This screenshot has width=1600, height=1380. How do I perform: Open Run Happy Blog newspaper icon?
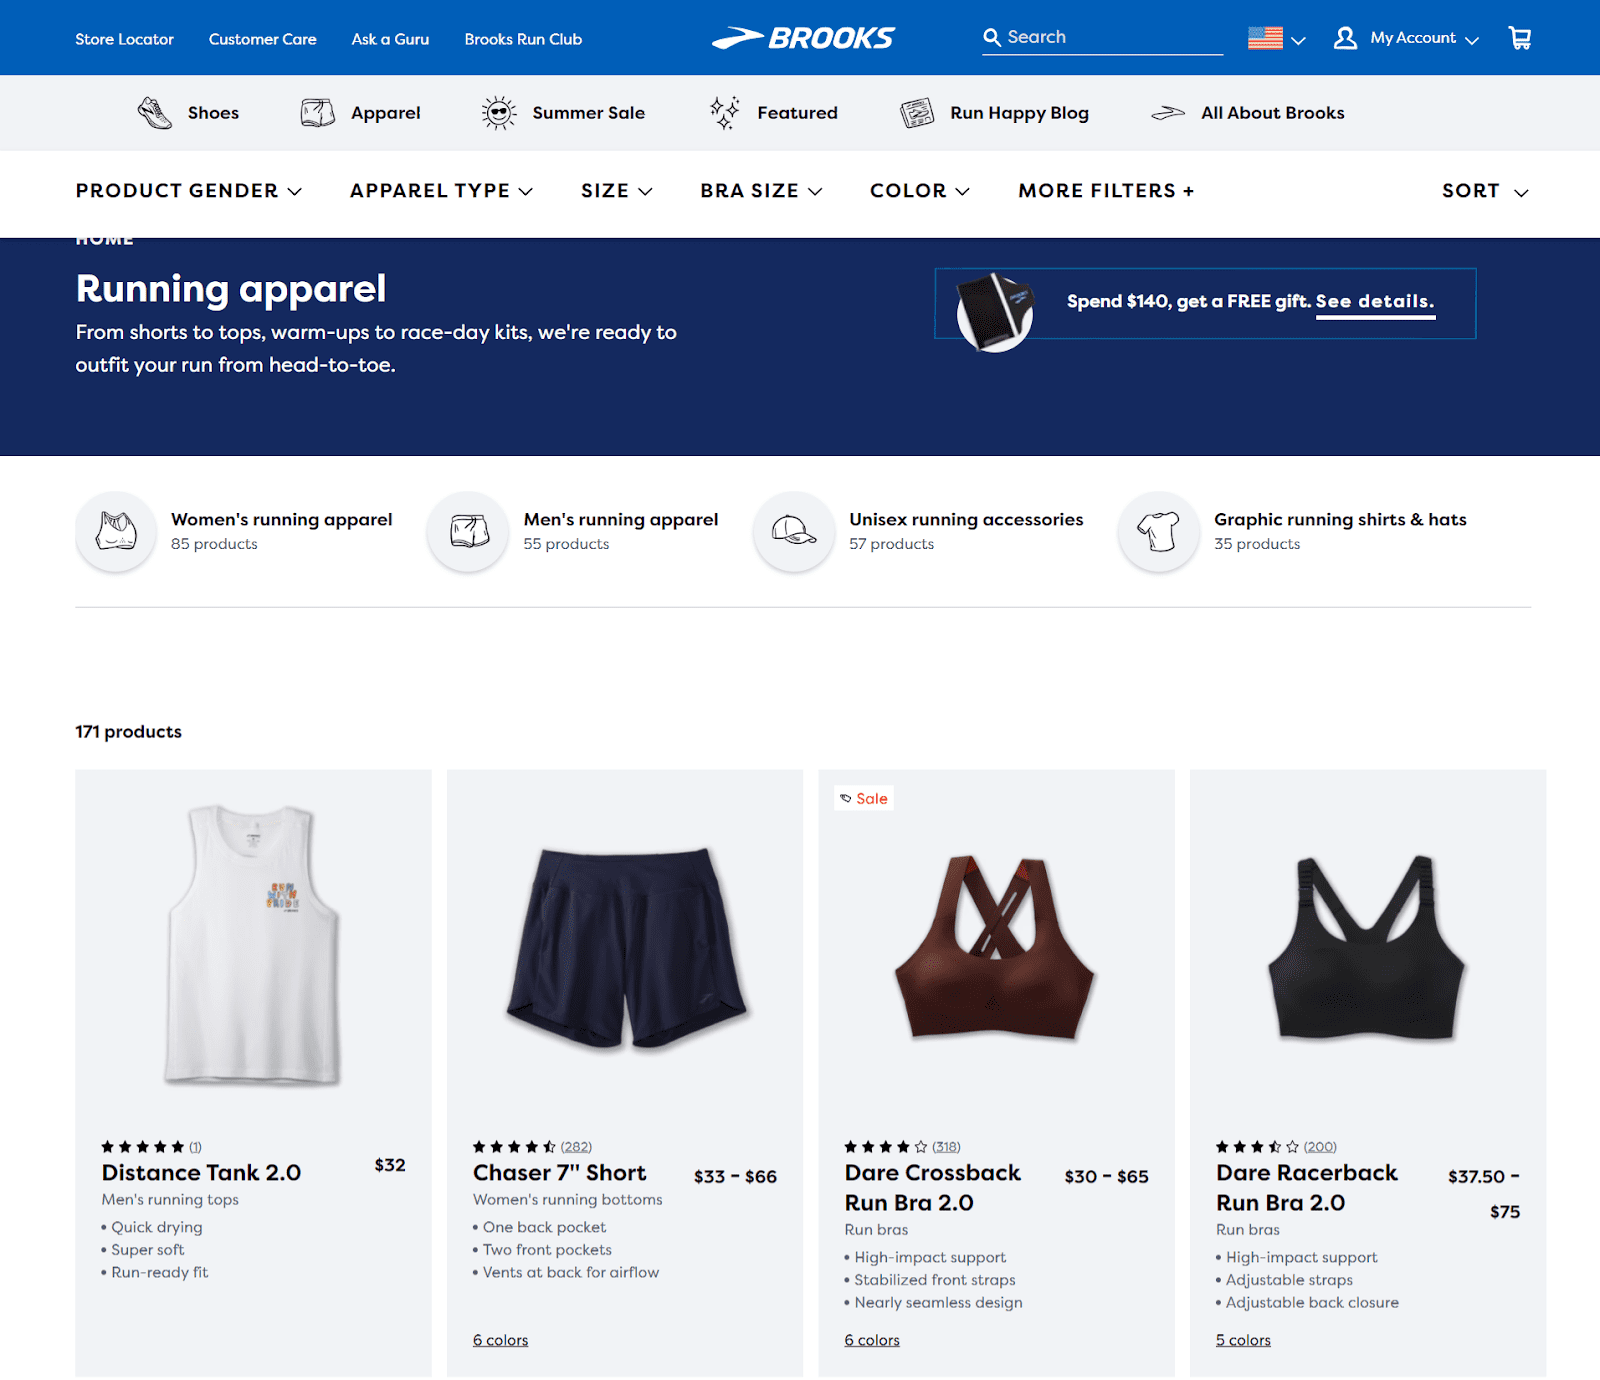click(x=915, y=112)
